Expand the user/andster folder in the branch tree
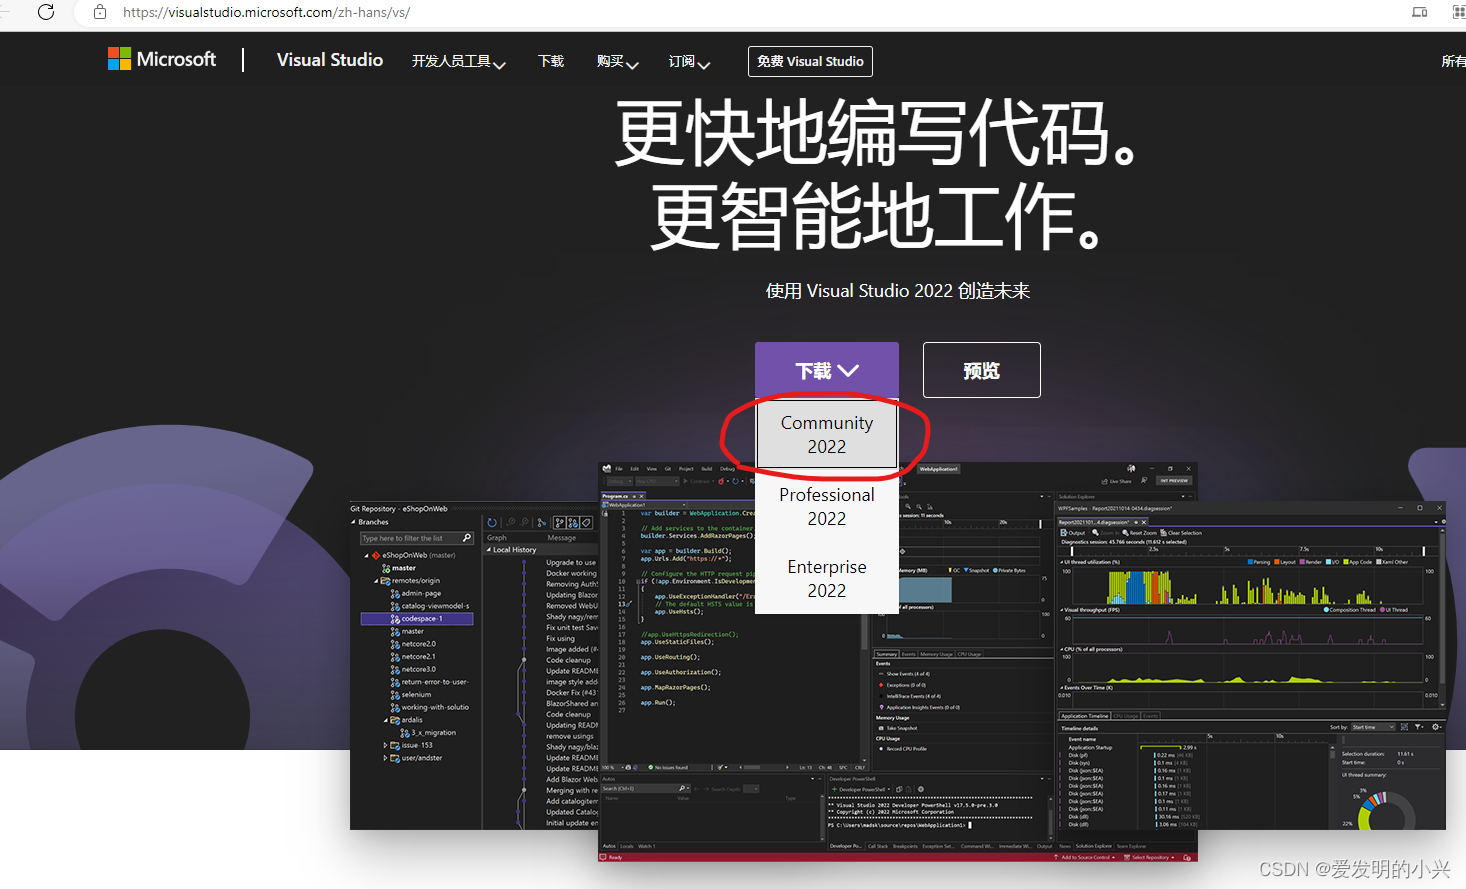The width and height of the screenshot is (1466, 889). coord(385,758)
